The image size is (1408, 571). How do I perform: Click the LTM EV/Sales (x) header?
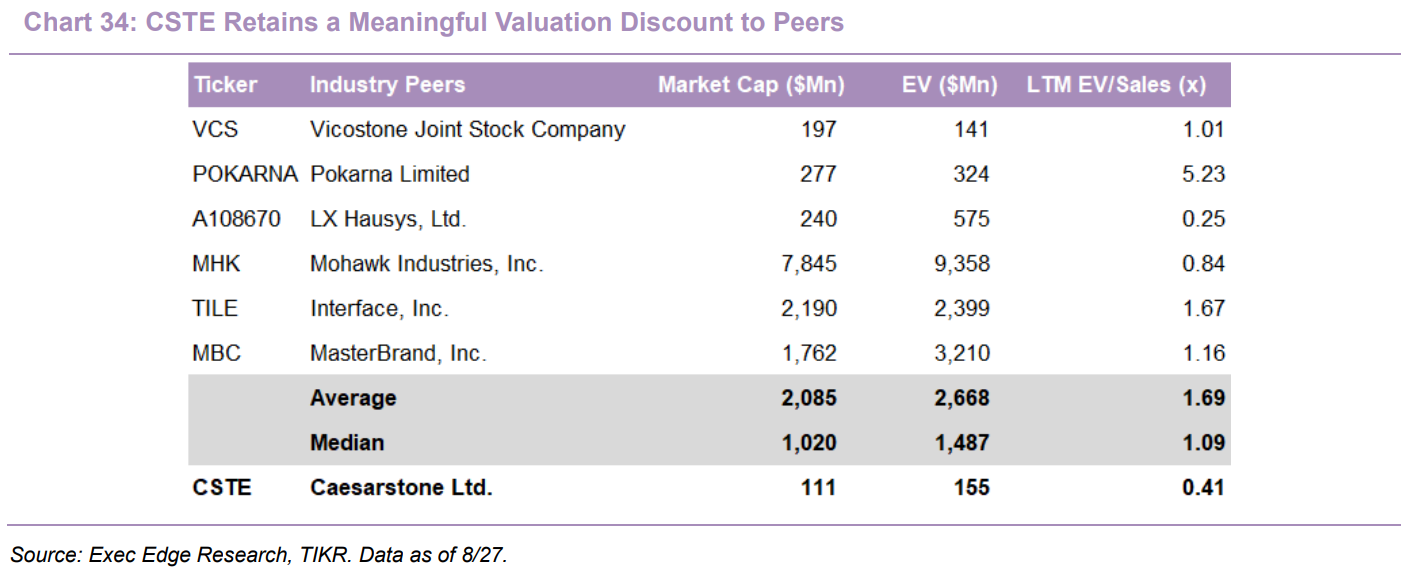(1116, 85)
